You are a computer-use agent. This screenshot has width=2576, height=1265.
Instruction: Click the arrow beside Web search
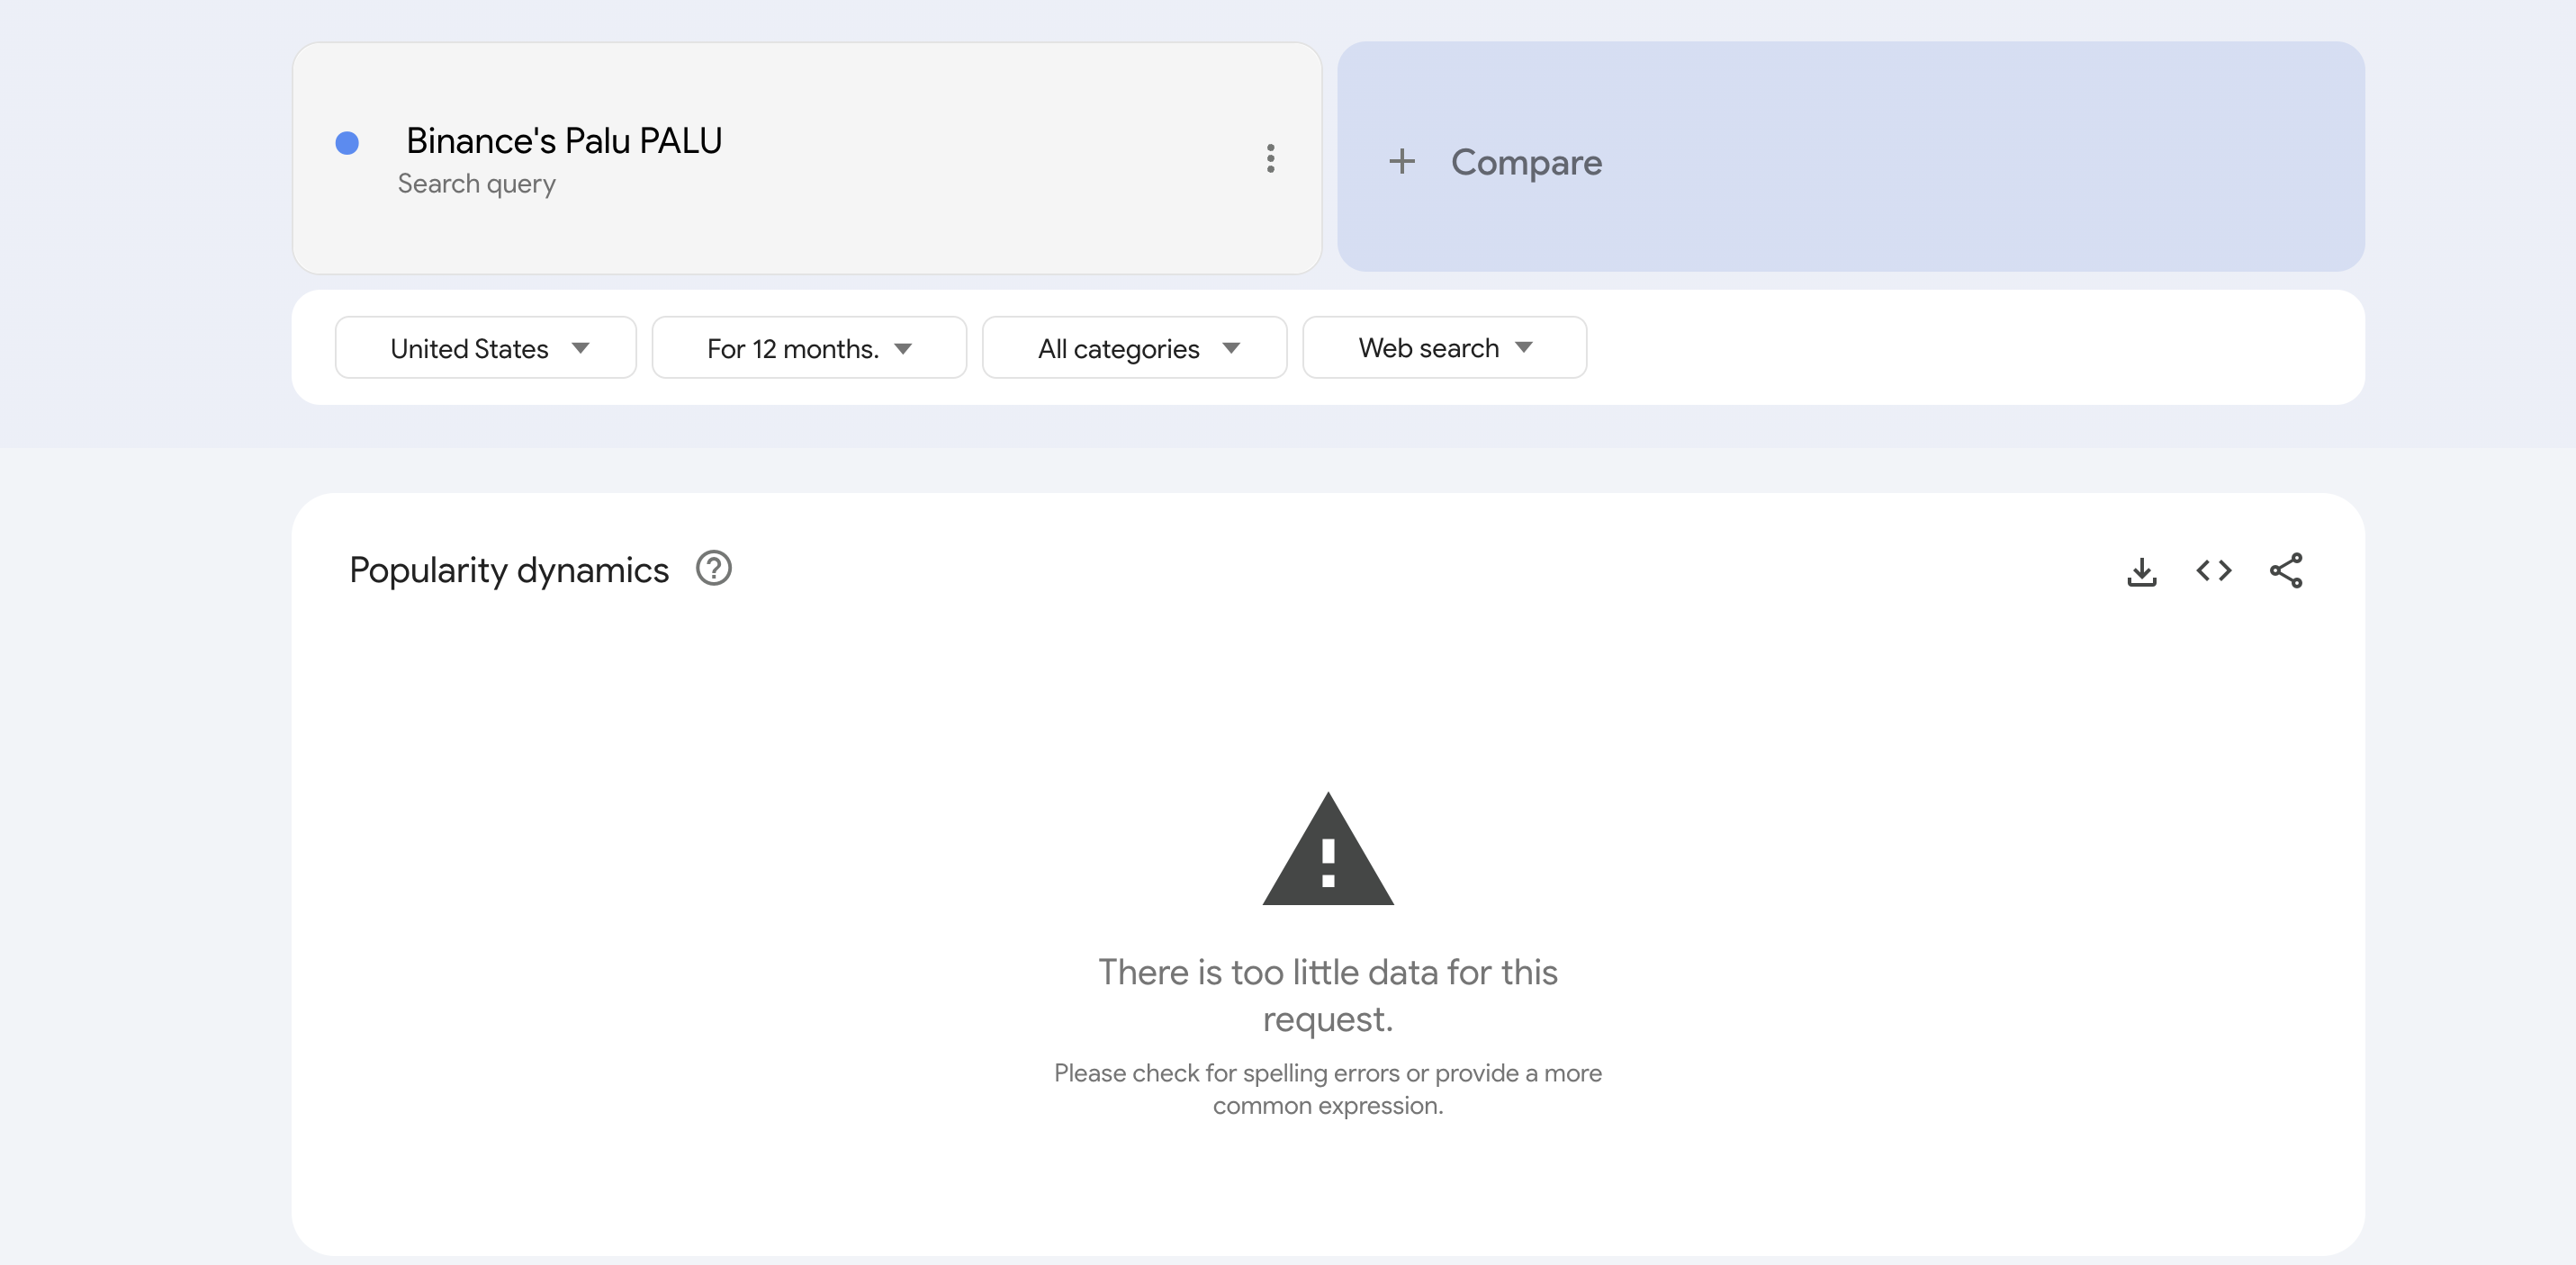click(1523, 347)
